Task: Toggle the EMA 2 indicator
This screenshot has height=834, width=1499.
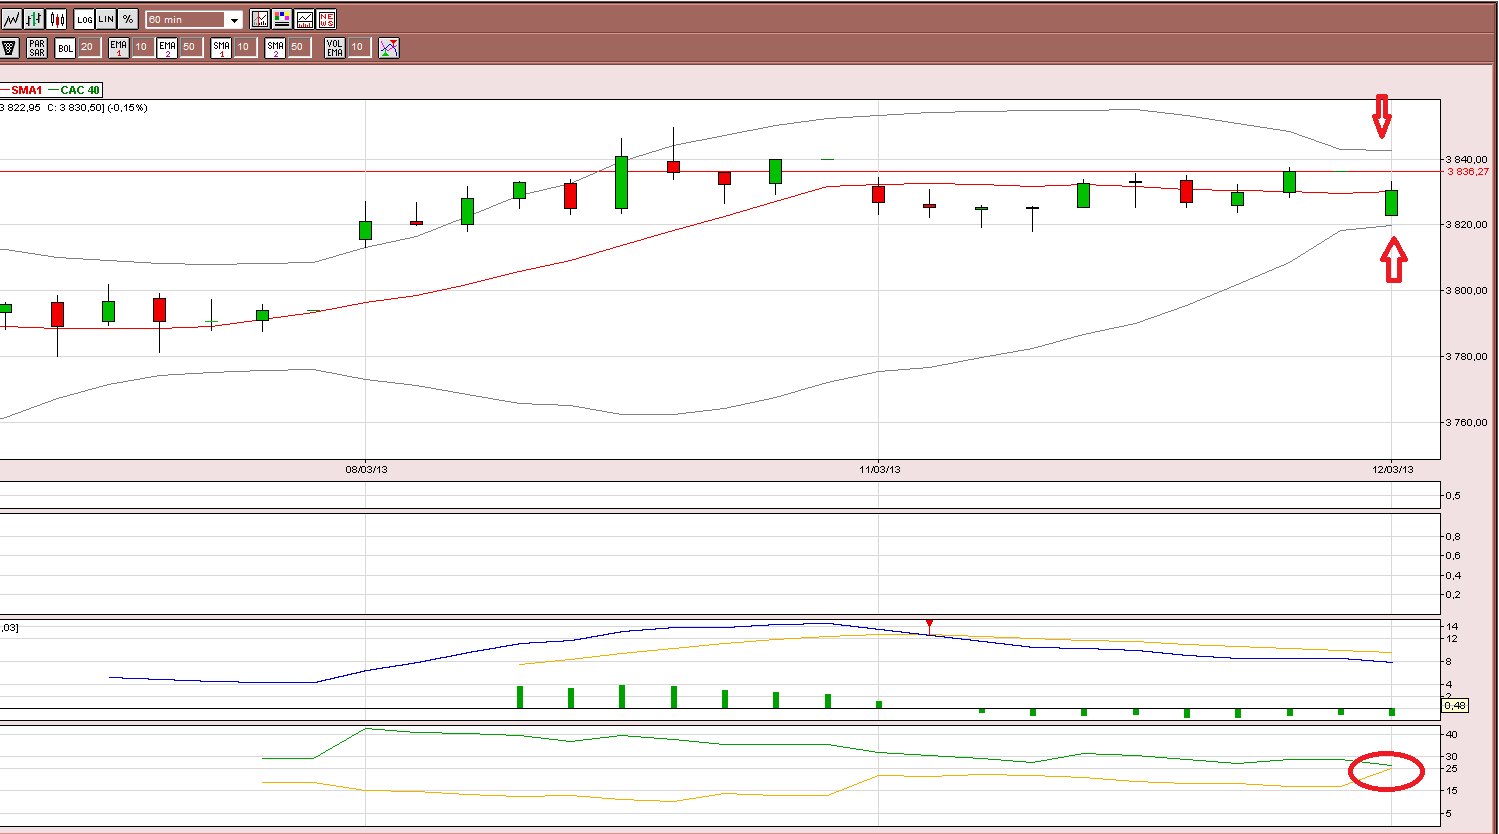Action: pyautogui.click(x=167, y=47)
